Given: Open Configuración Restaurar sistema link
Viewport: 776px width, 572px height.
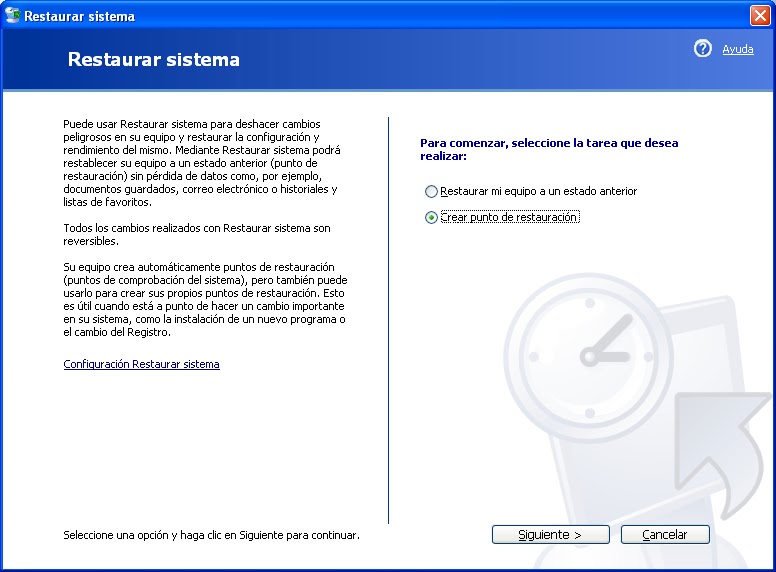Looking at the screenshot, I should click(142, 364).
